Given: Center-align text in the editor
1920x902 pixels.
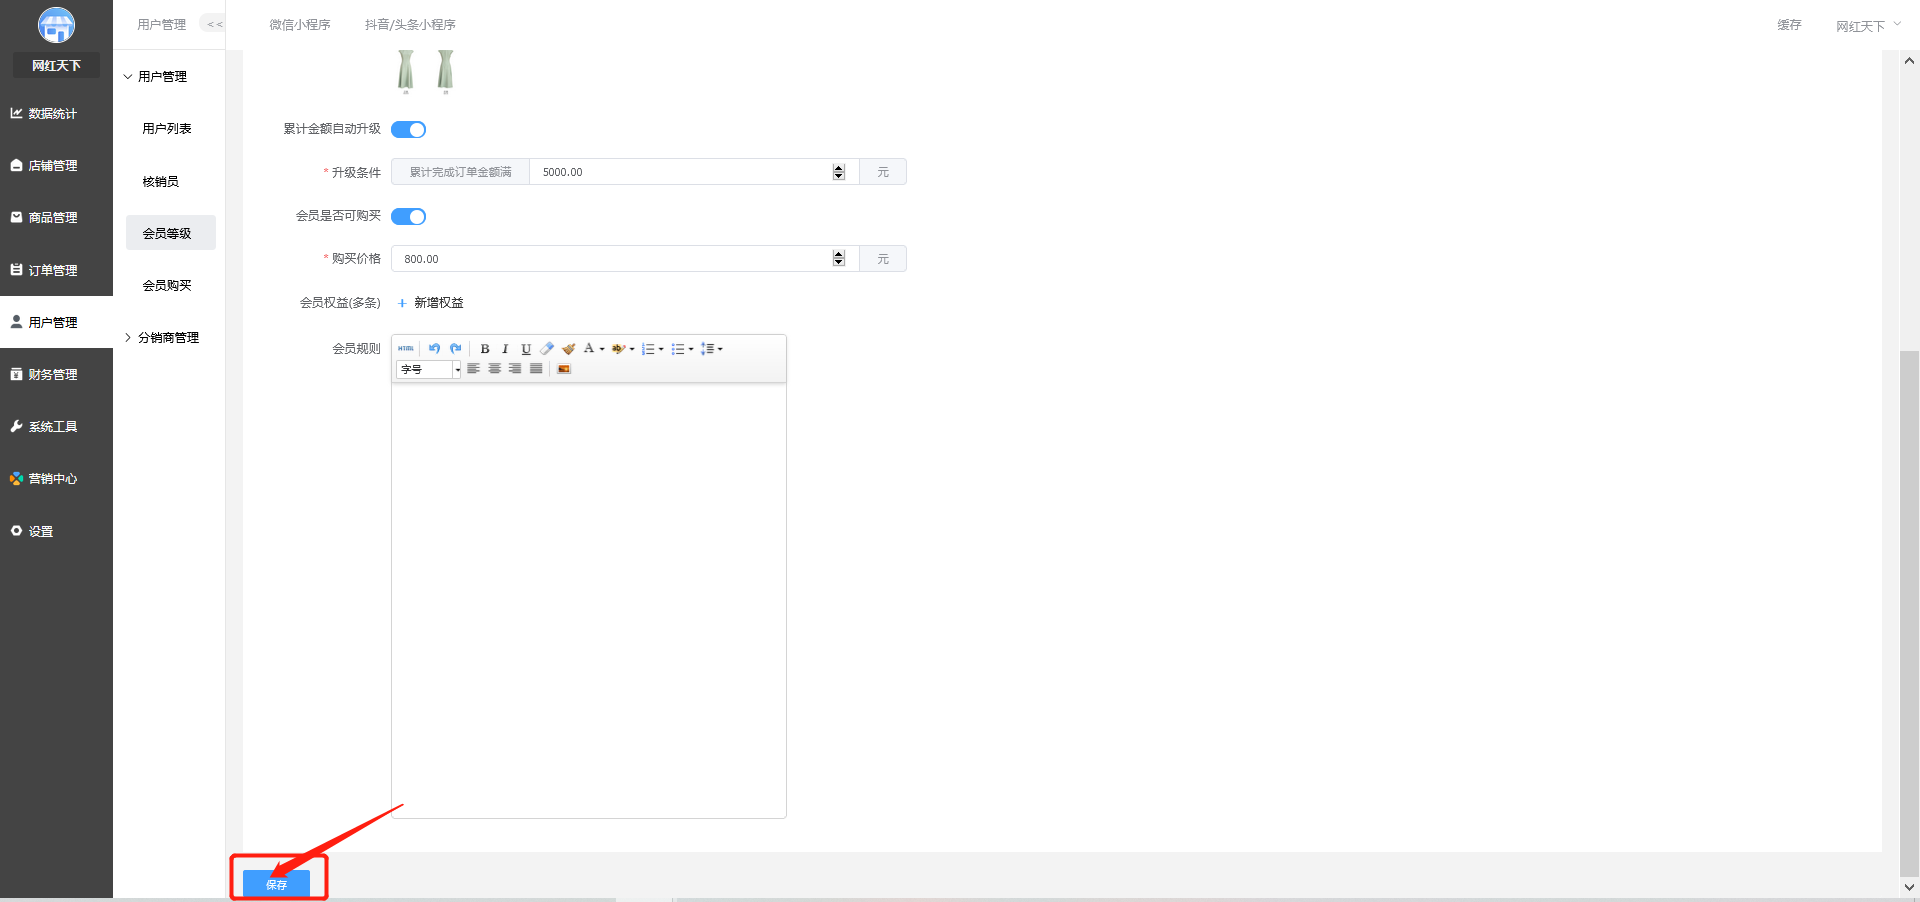Looking at the screenshot, I should (x=494, y=369).
